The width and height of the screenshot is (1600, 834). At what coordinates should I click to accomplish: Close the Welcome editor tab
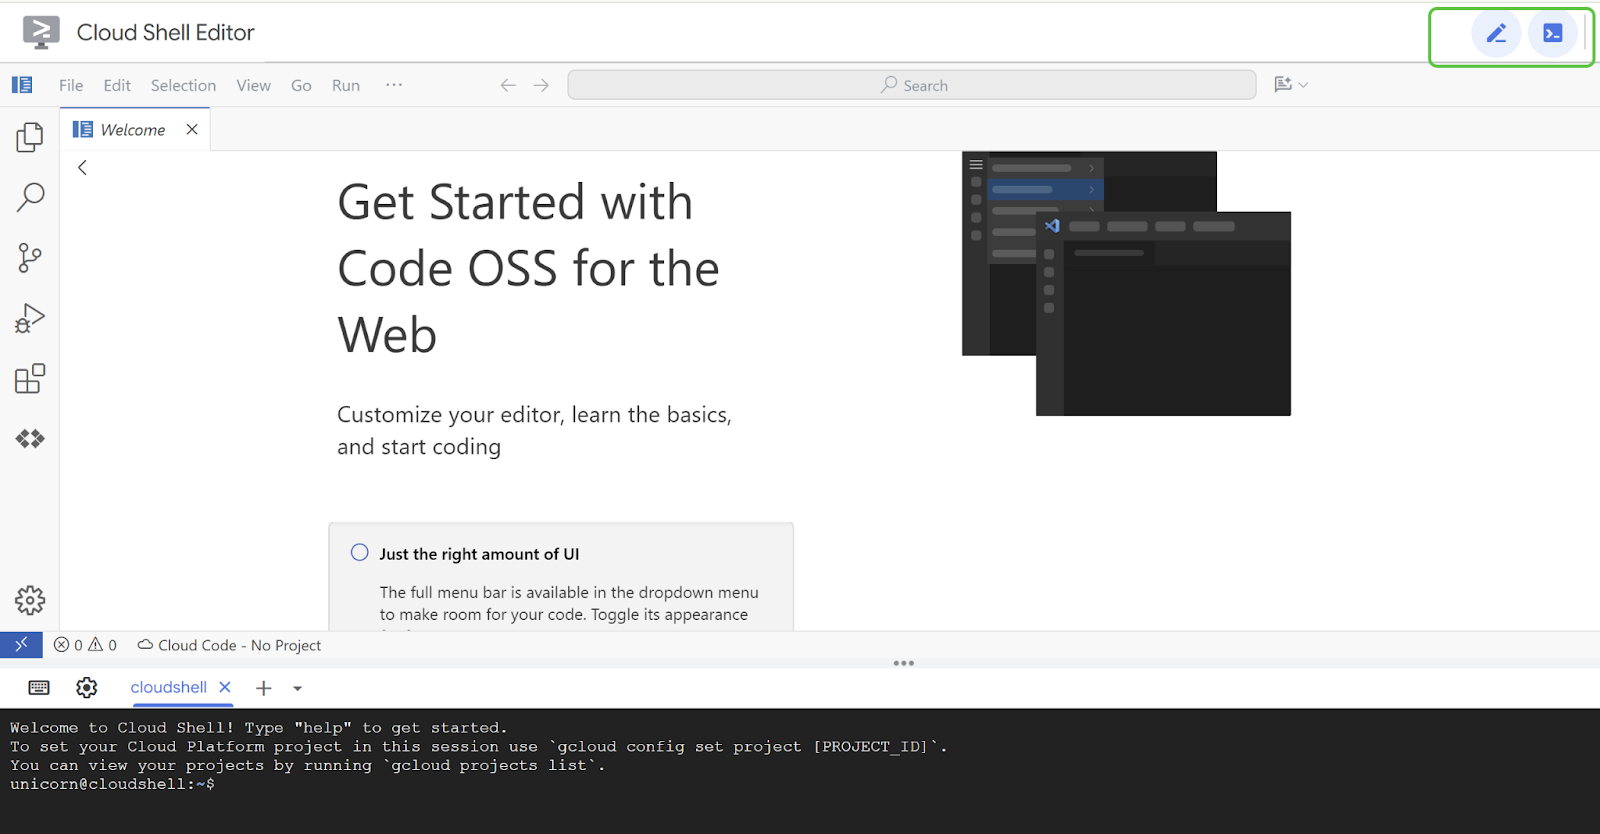192,130
